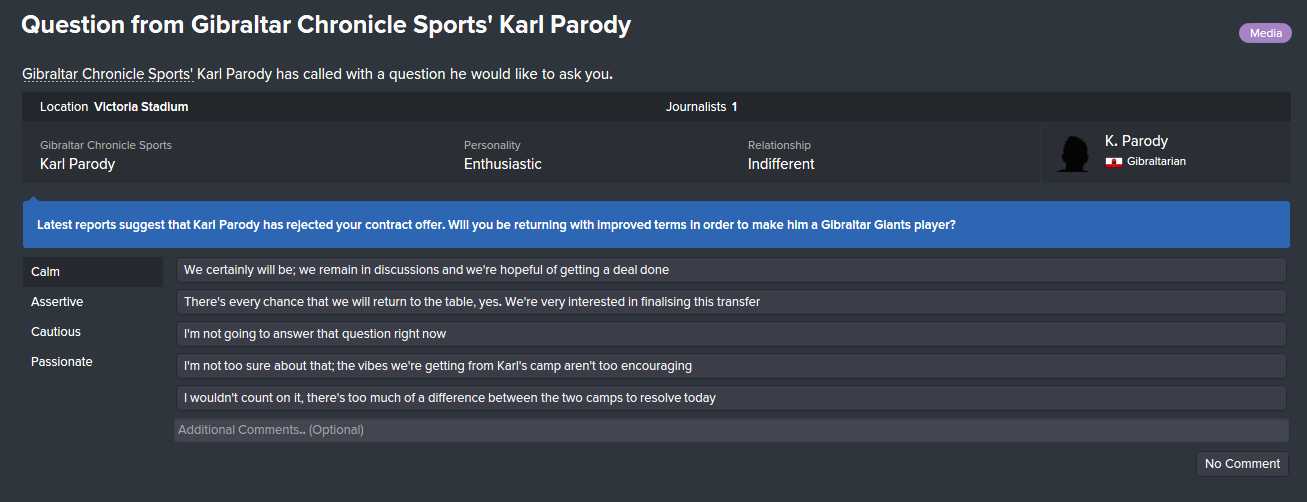This screenshot has width=1307, height=502.
Task: Choose the Cautious tone option
Action: click(93, 332)
